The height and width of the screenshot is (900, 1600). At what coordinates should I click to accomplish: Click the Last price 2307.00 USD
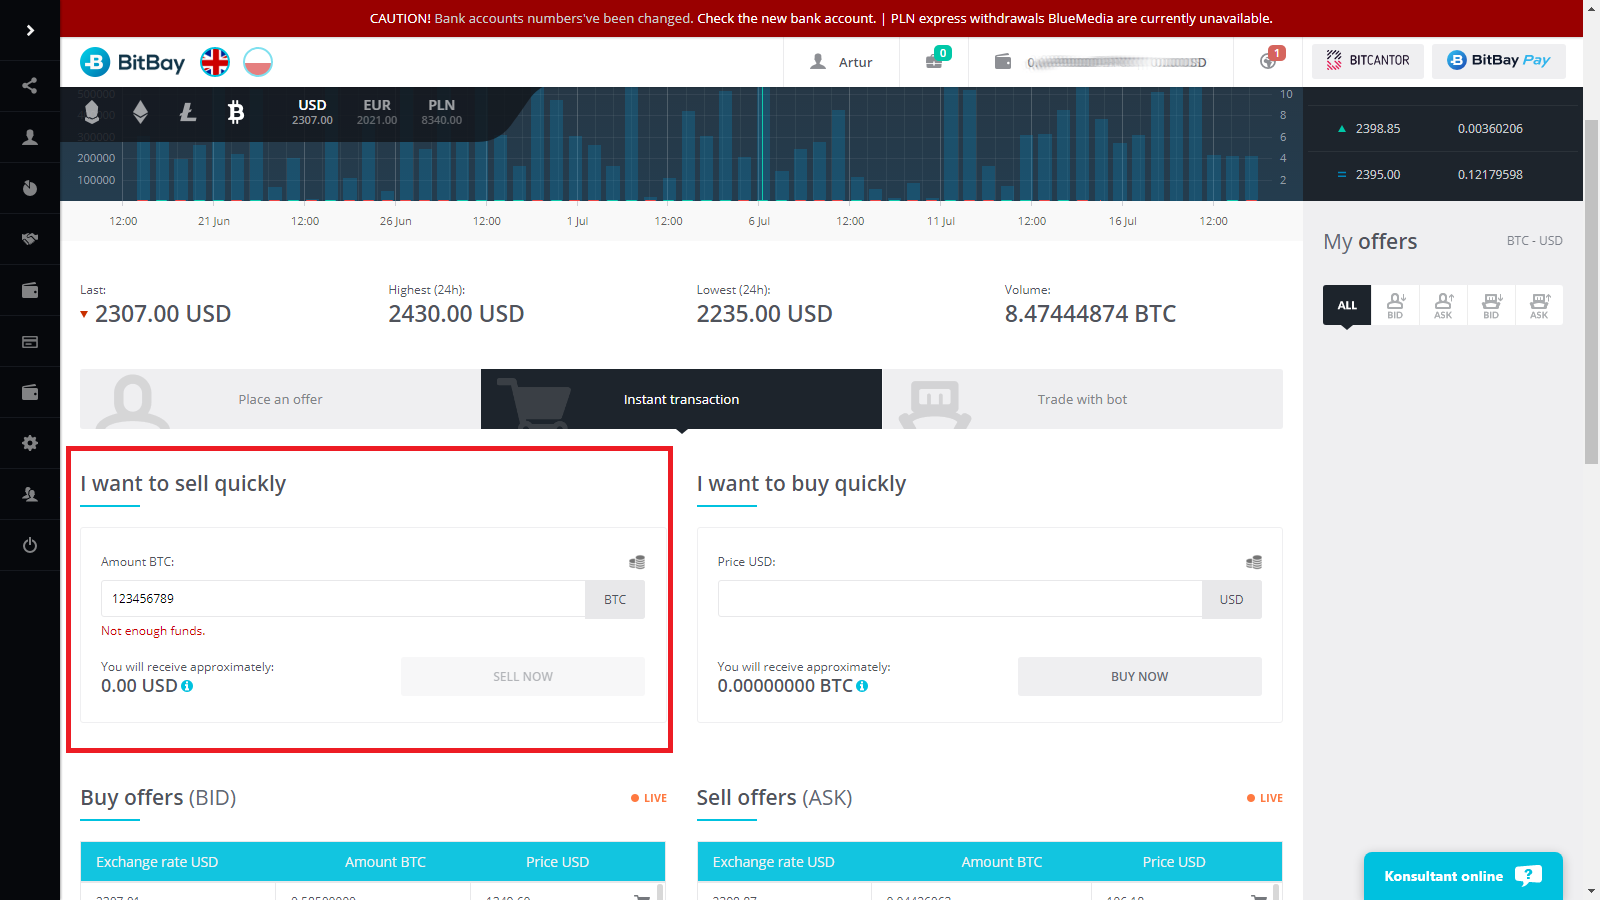coord(163,314)
